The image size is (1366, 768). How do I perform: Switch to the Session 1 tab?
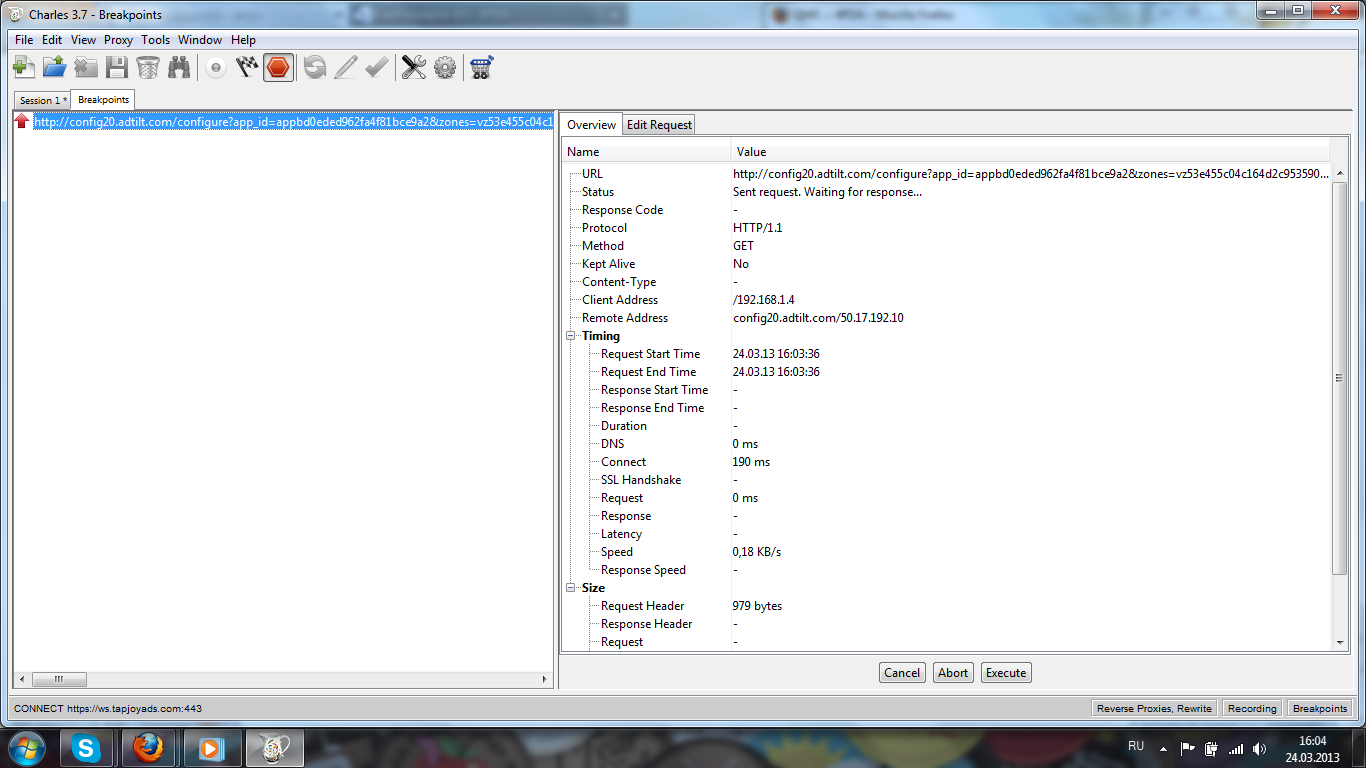tap(43, 100)
